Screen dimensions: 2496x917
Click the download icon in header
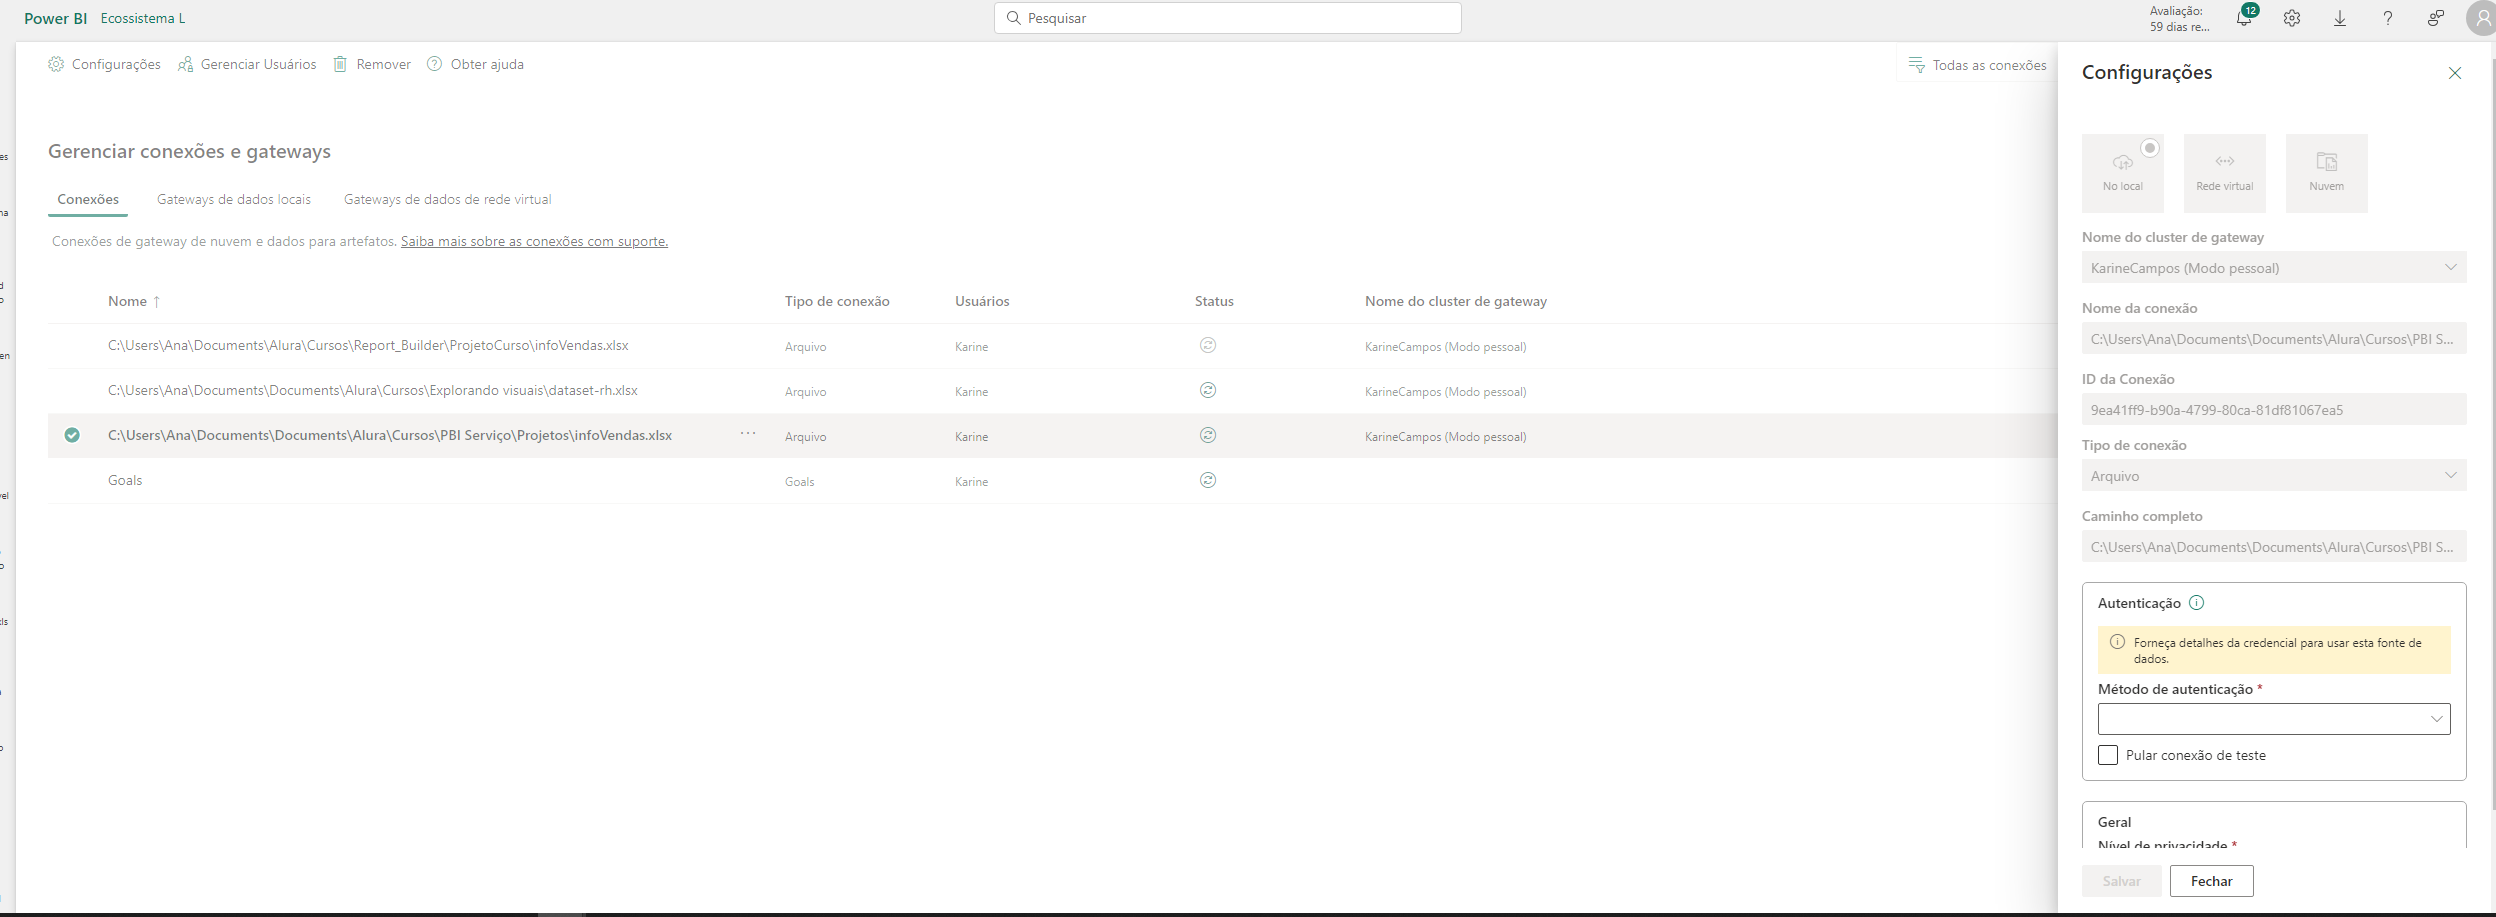tap(2340, 18)
